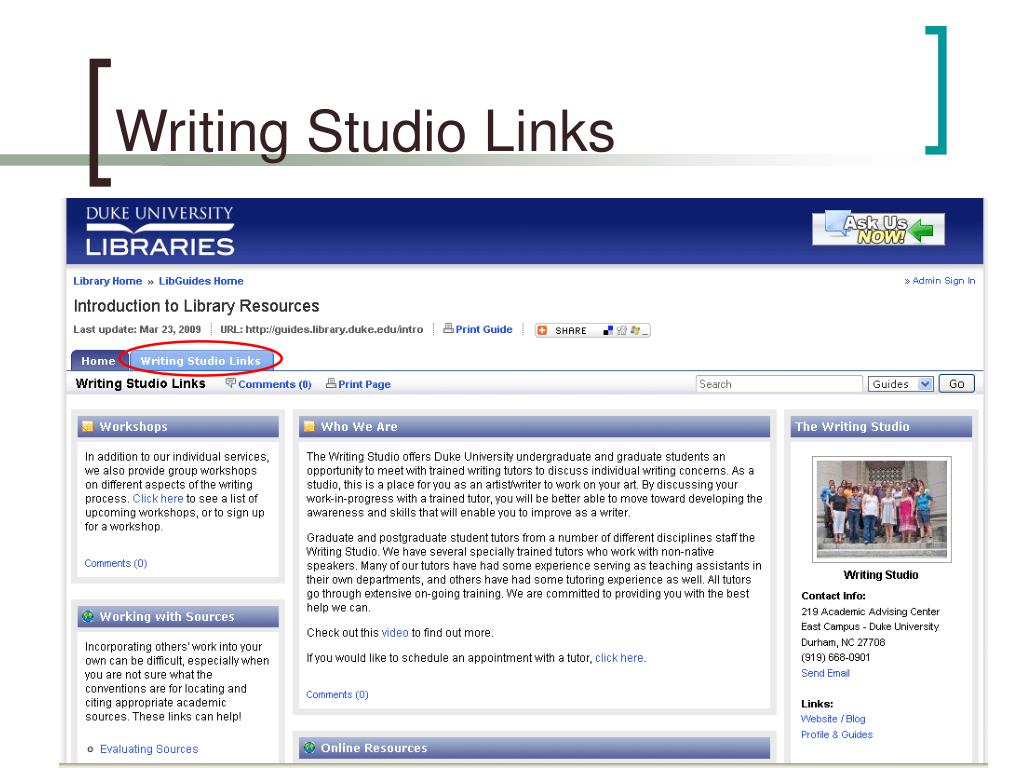The height and width of the screenshot is (768, 1024).
Task: Open Comments (0) under Who We Are
Action: (337, 694)
